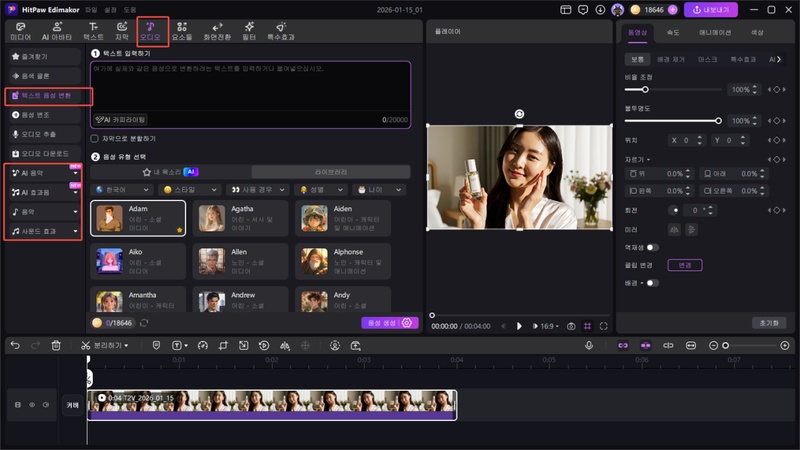Click the opacity (불투명도) slider handle
This screenshot has height=450, width=800.
(718, 121)
